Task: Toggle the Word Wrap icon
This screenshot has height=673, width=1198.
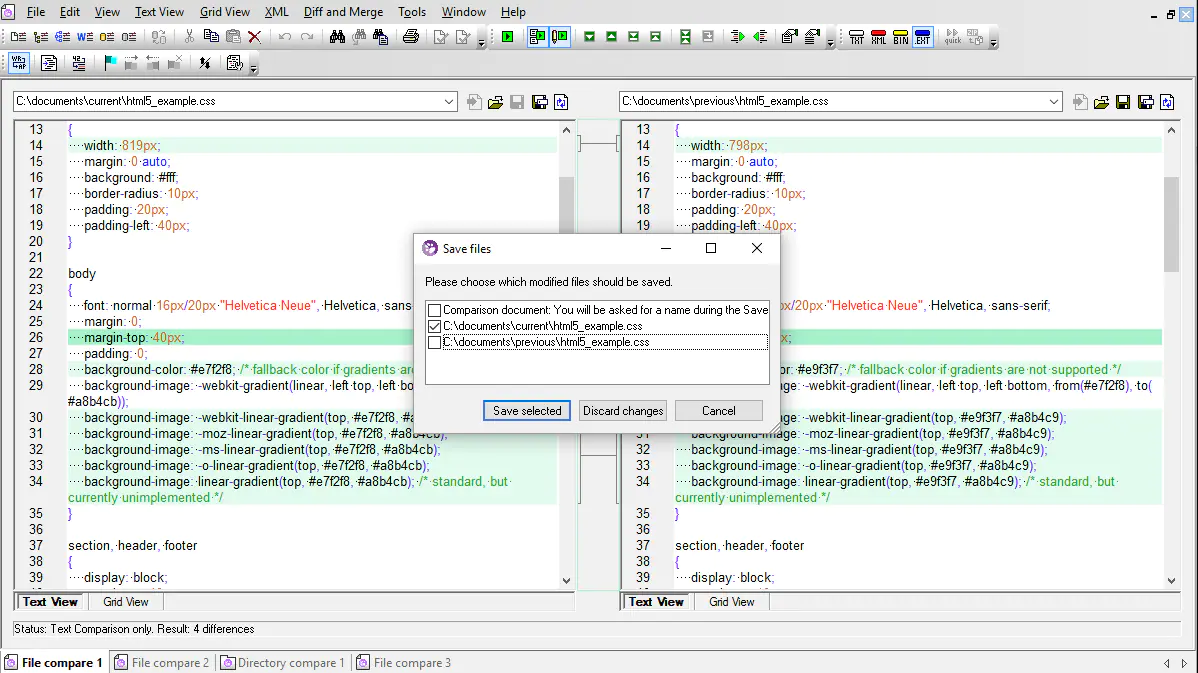Action: (19, 63)
